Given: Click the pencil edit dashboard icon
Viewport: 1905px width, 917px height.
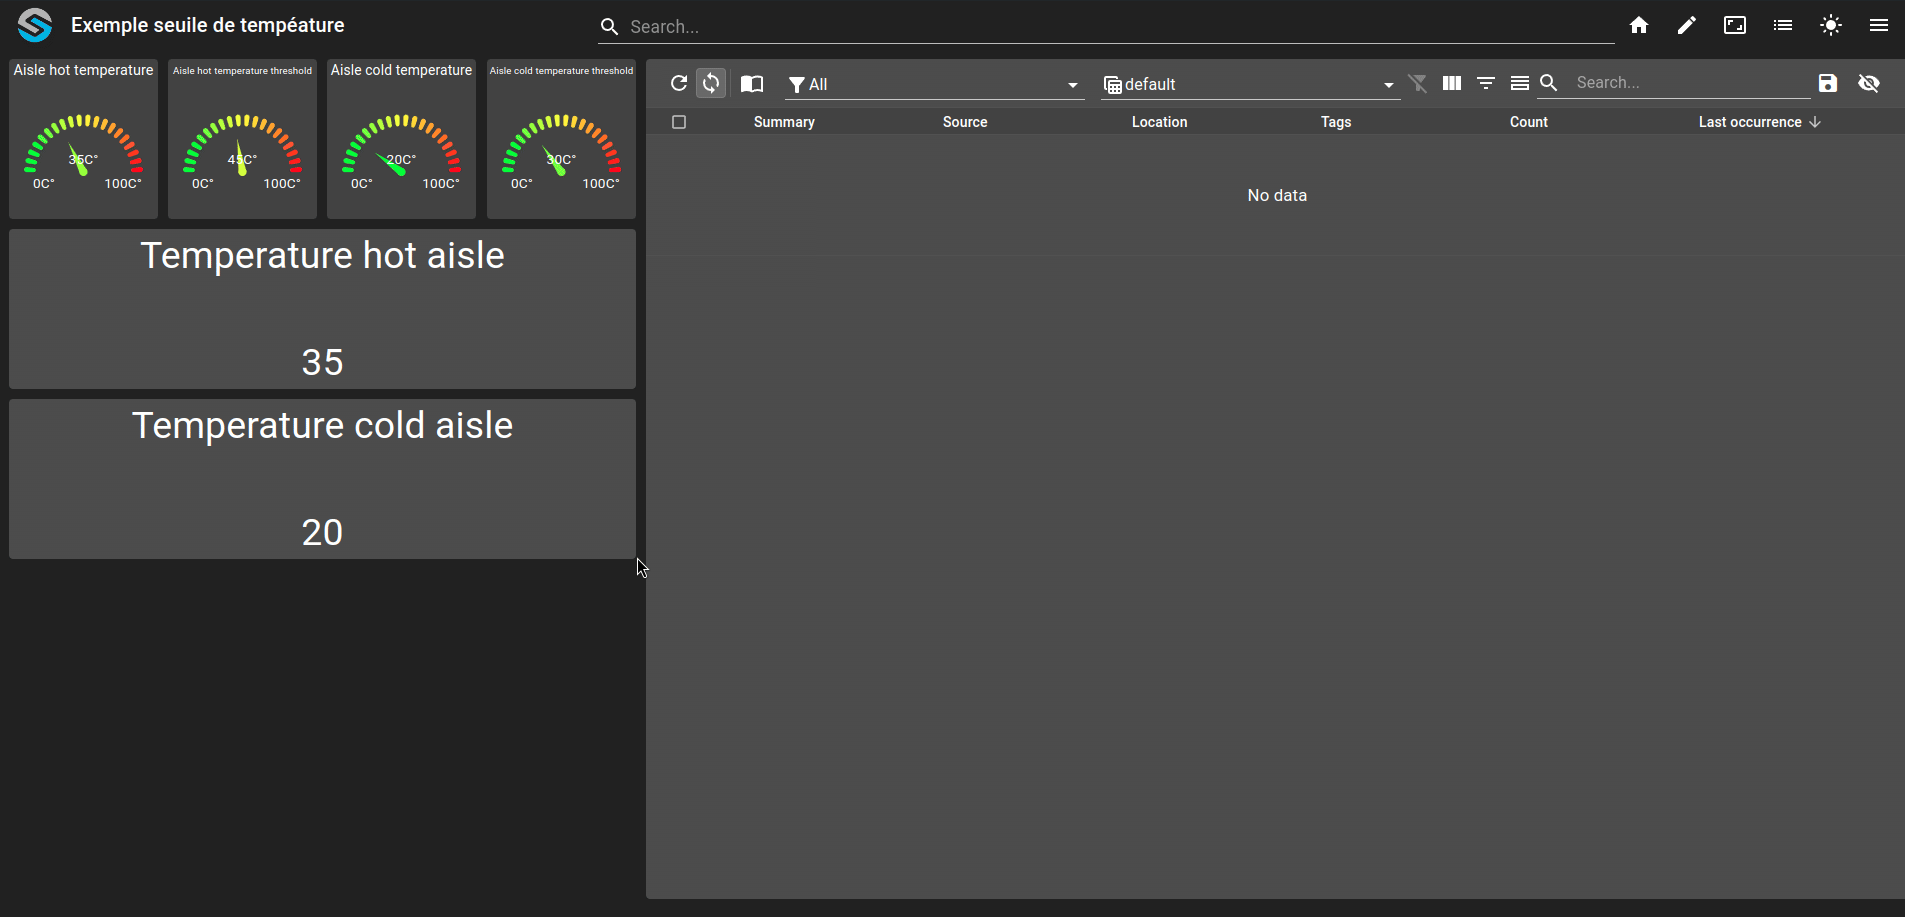Looking at the screenshot, I should coord(1686,26).
